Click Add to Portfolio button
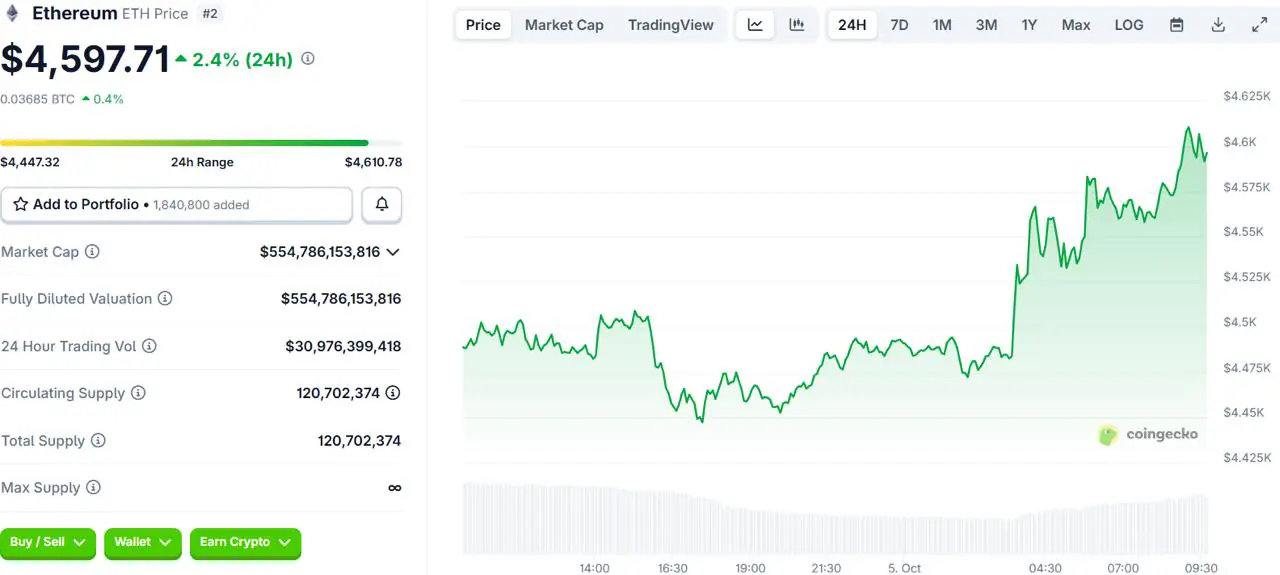 pos(176,204)
